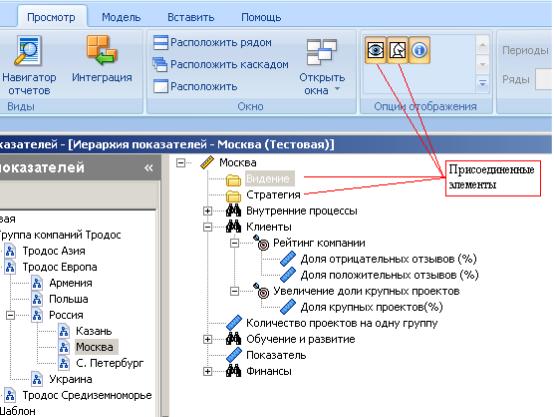Viewport: 554px width, 417px height.
Task: Launch the Интеграция tool
Action: (x=102, y=59)
